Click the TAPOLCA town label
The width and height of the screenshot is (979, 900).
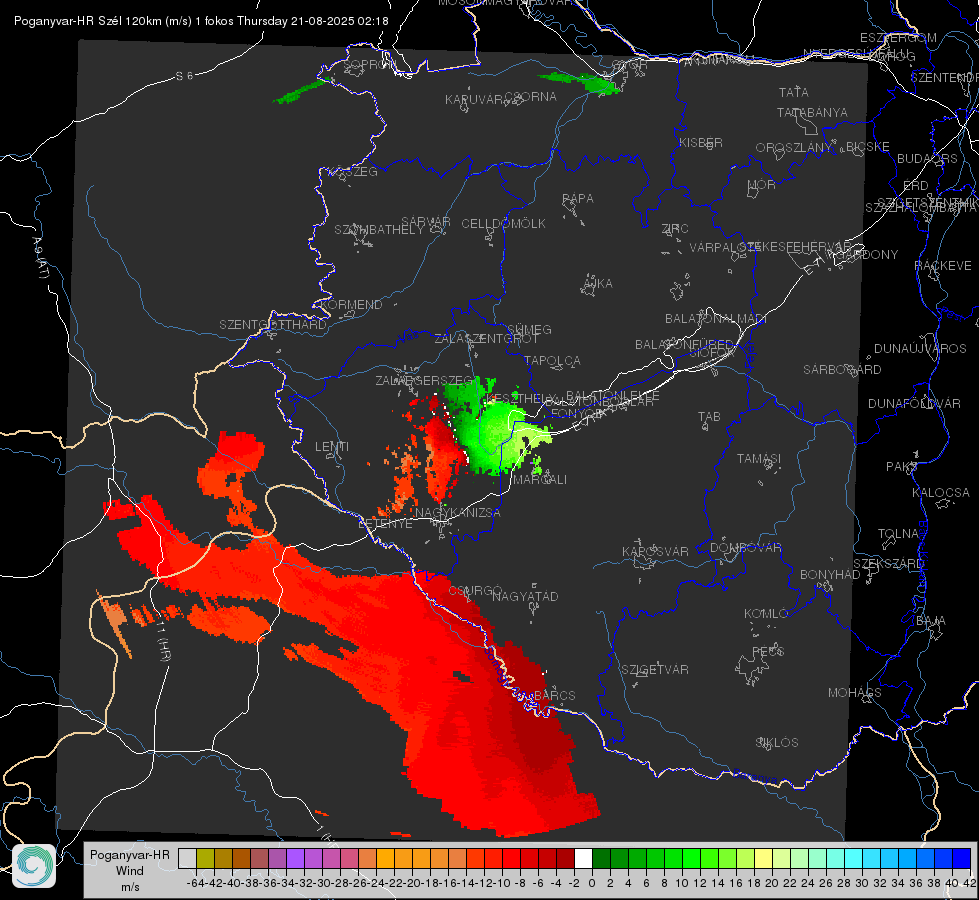pos(553,360)
